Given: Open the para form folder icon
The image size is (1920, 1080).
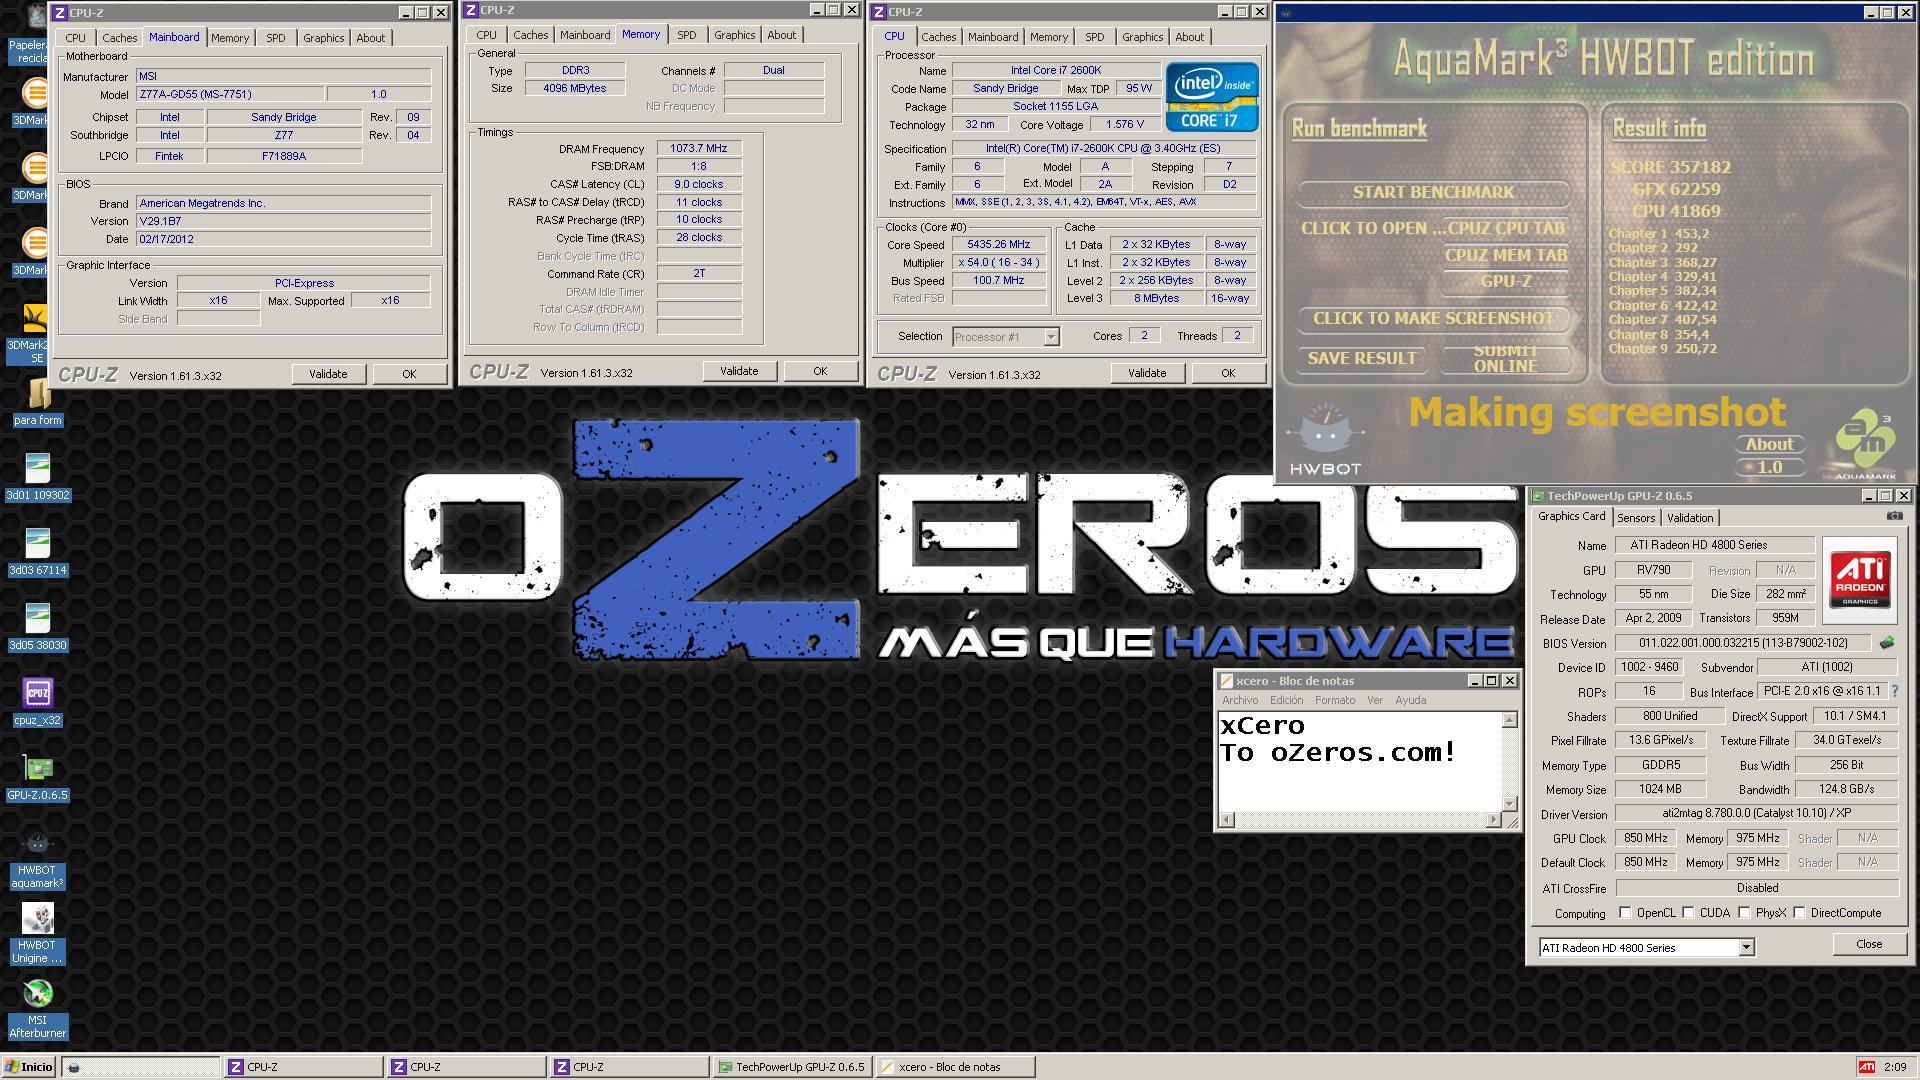Looking at the screenshot, I should point(37,403).
